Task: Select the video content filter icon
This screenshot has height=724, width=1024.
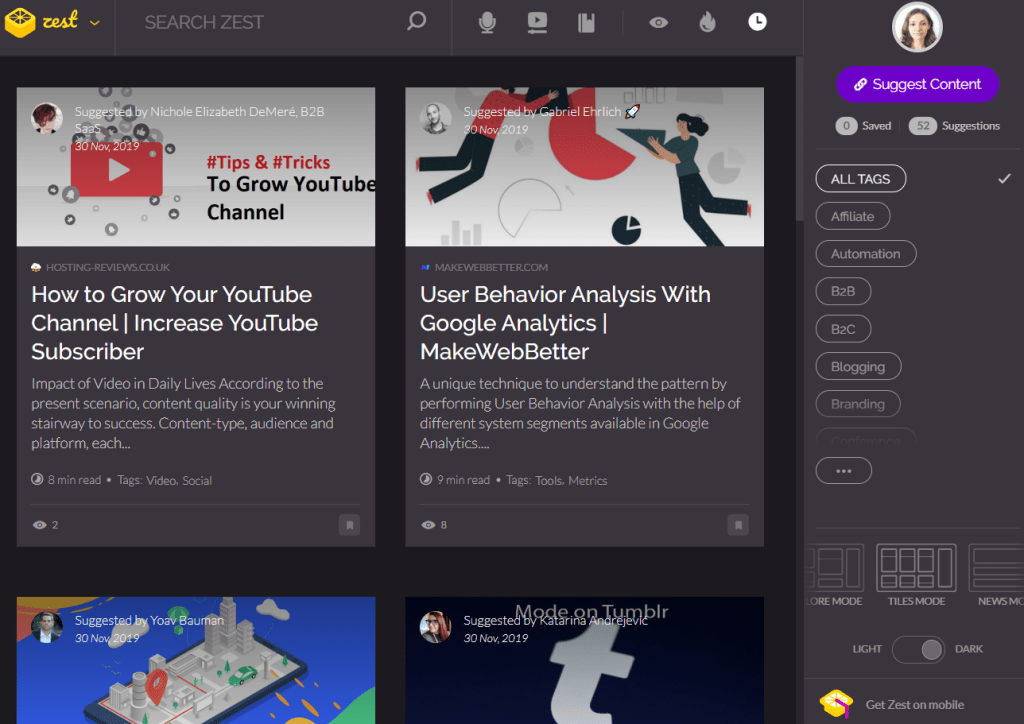Action: [x=537, y=22]
